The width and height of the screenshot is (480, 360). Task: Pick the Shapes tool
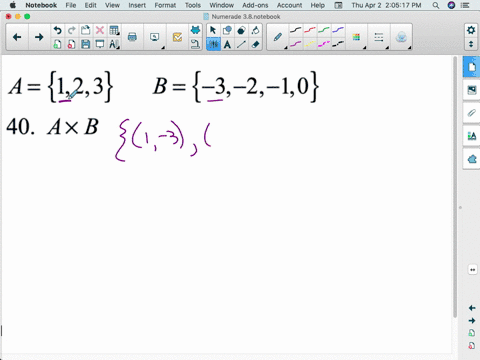click(x=227, y=30)
